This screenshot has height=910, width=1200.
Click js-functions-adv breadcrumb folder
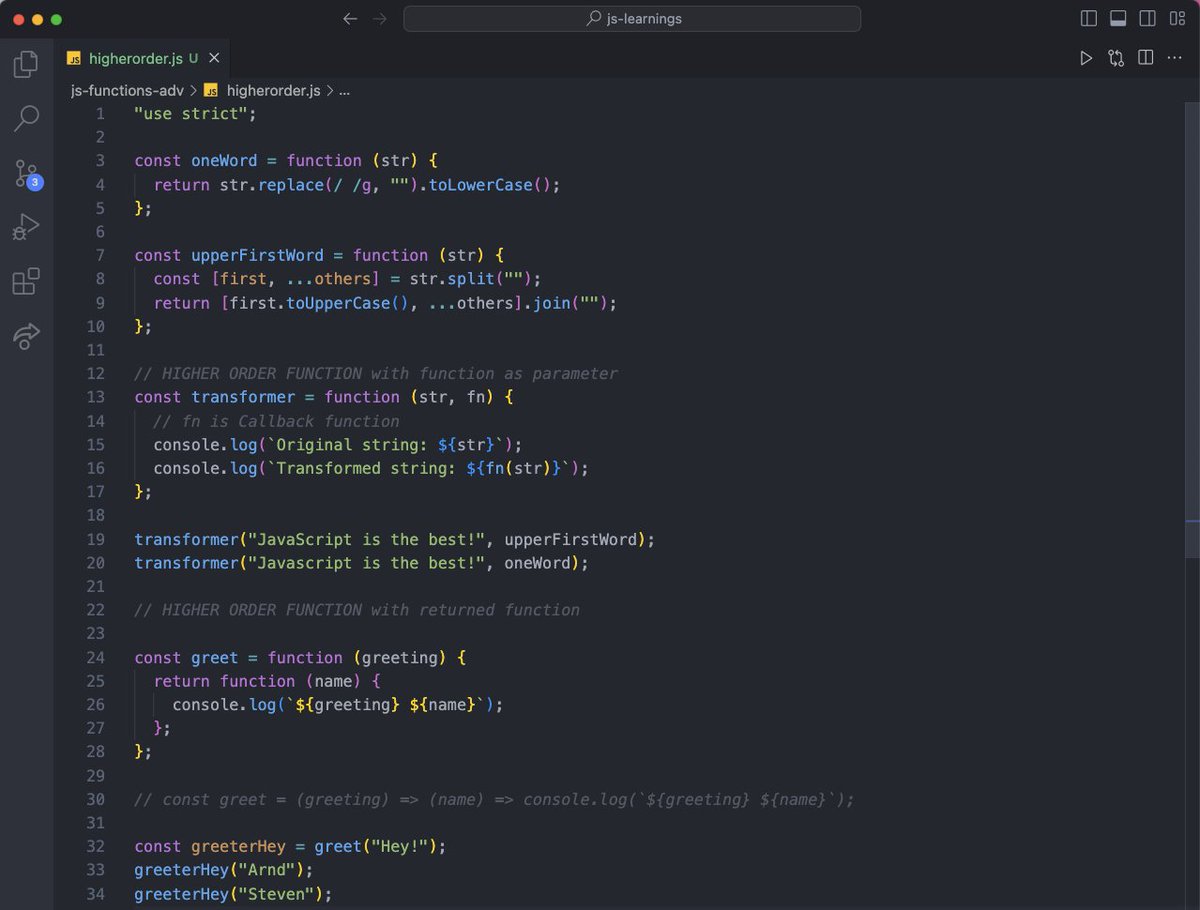(x=127, y=90)
